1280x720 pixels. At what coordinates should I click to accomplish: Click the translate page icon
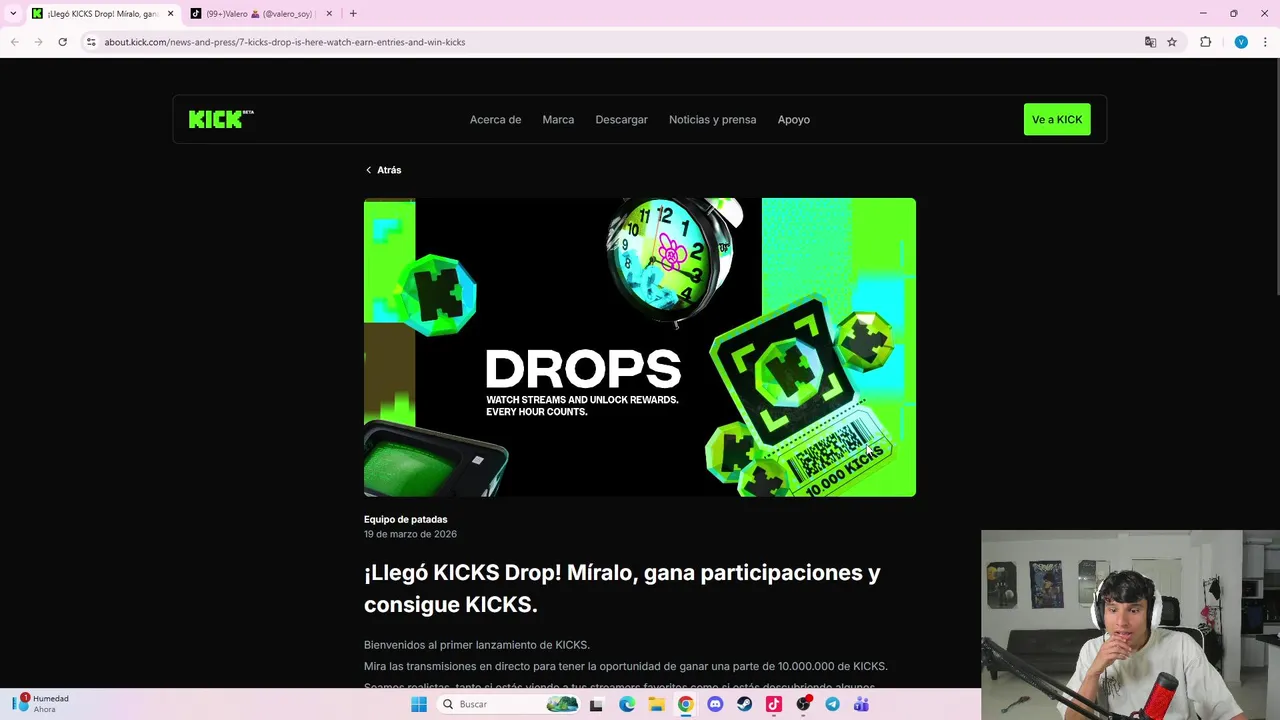tap(1150, 42)
